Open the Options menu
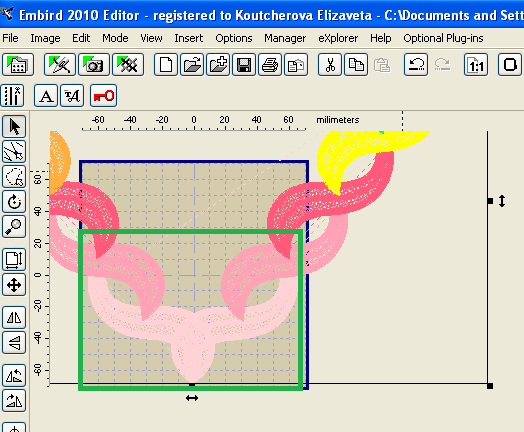The width and height of the screenshot is (524, 432). click(x=234, y=38)
